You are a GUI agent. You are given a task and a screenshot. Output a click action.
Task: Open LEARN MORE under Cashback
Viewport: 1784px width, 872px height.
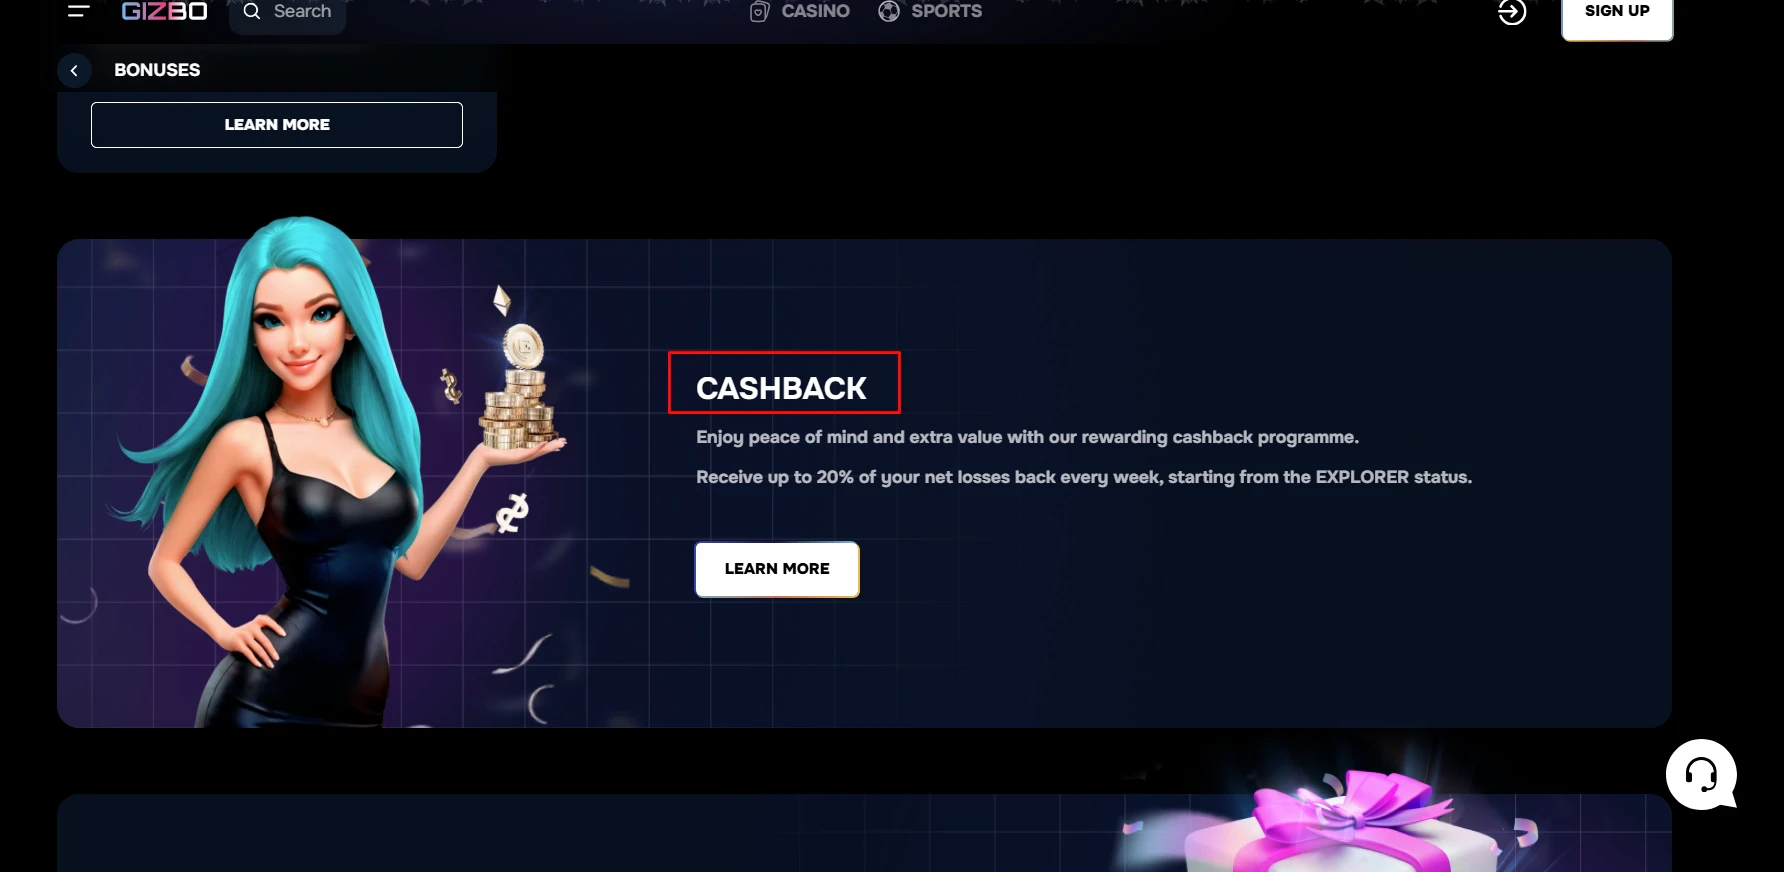click(777, 569)
